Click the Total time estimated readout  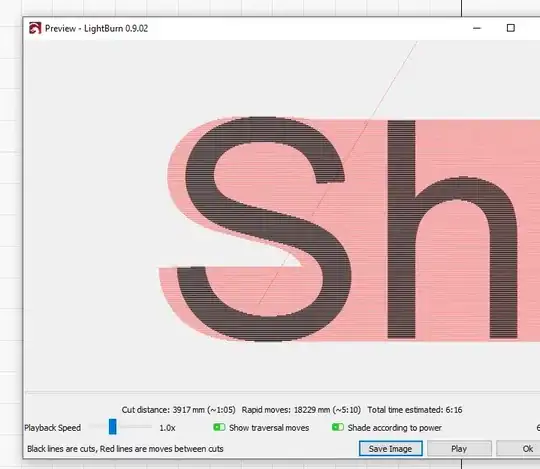tap(415, 410)
